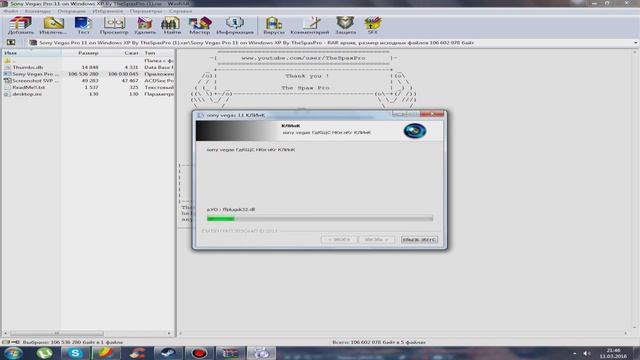Open the Комментарий (Comment) tool
The width and height of the screenshot is (640, 360).
coord(310,25)
